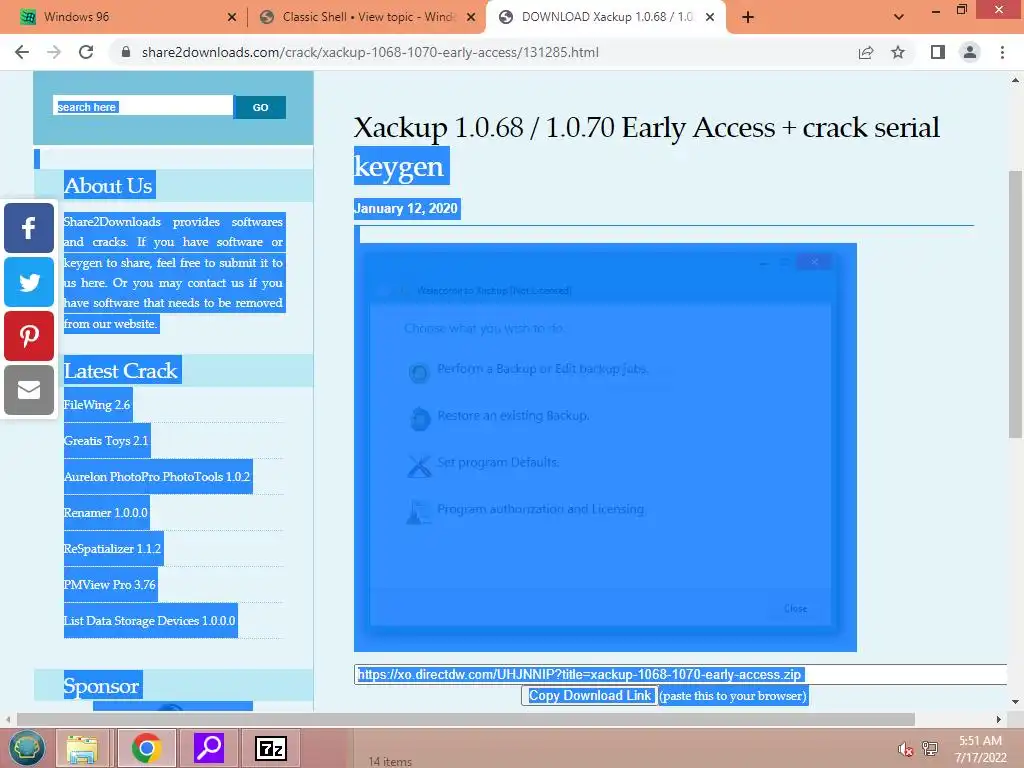View site lock security info
Viewport: 1024px width, 768px height.
tap(126, 52)
